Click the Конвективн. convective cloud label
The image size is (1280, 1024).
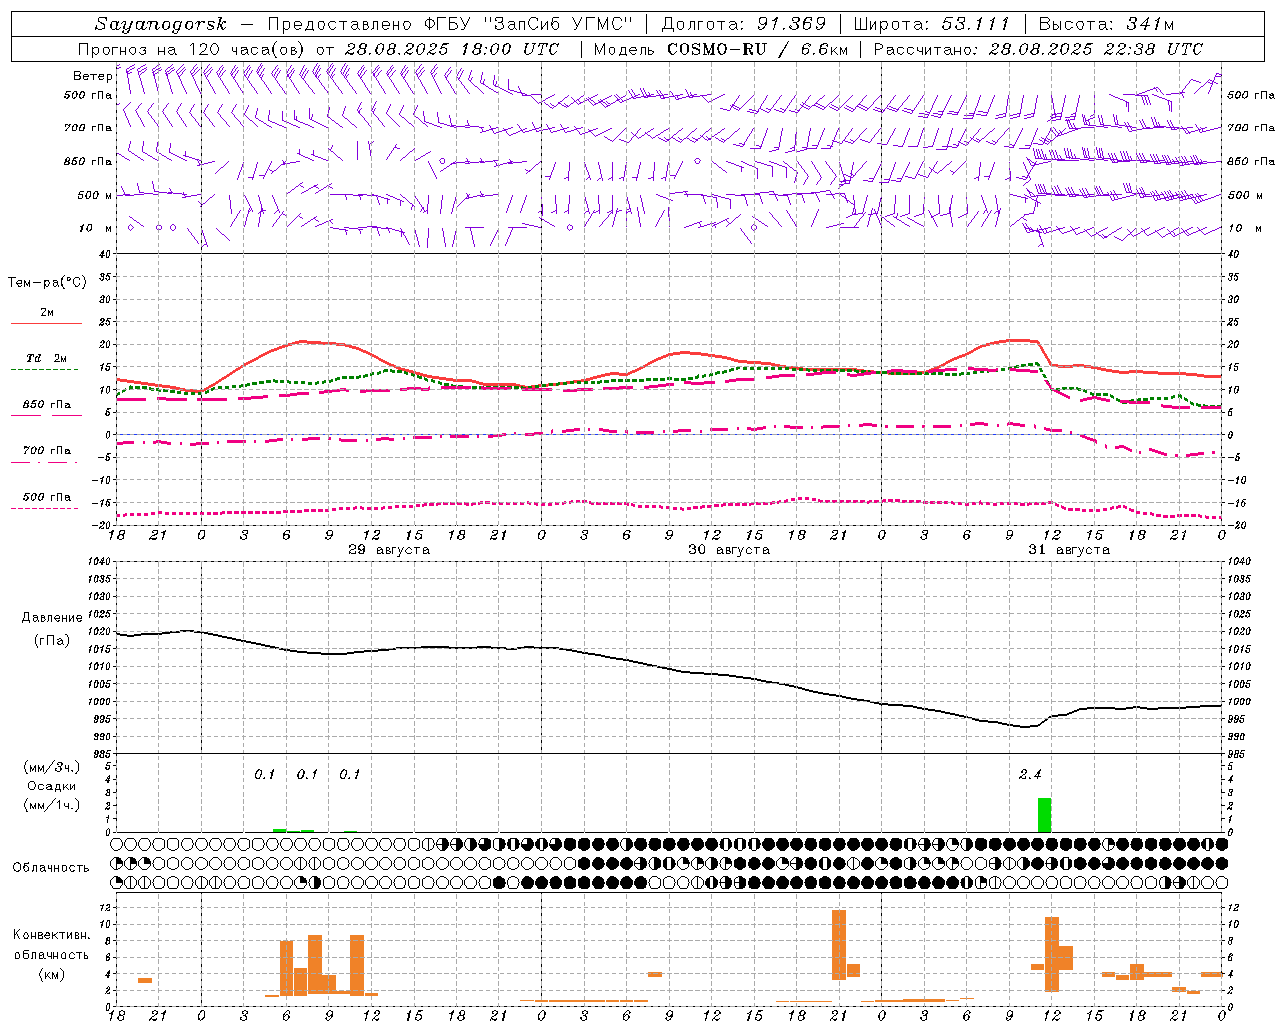click(51, 935)
